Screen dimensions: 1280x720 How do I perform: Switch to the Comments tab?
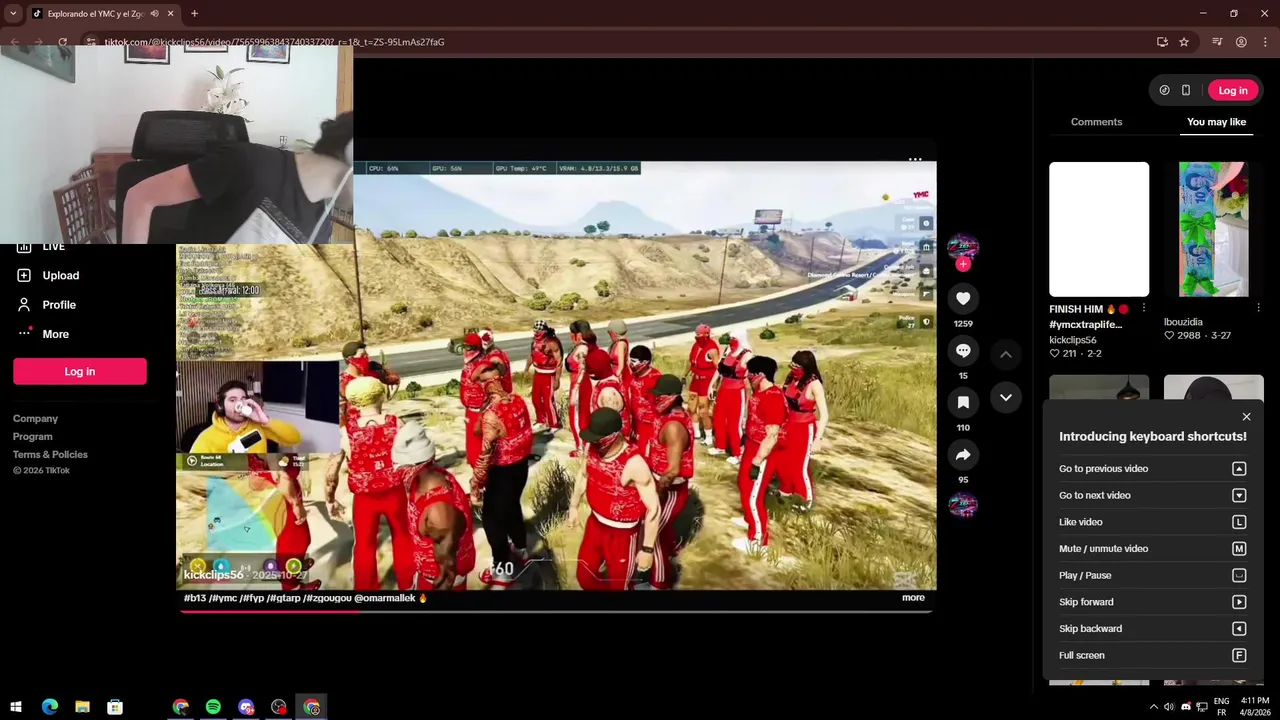[x=1096, y=122]
